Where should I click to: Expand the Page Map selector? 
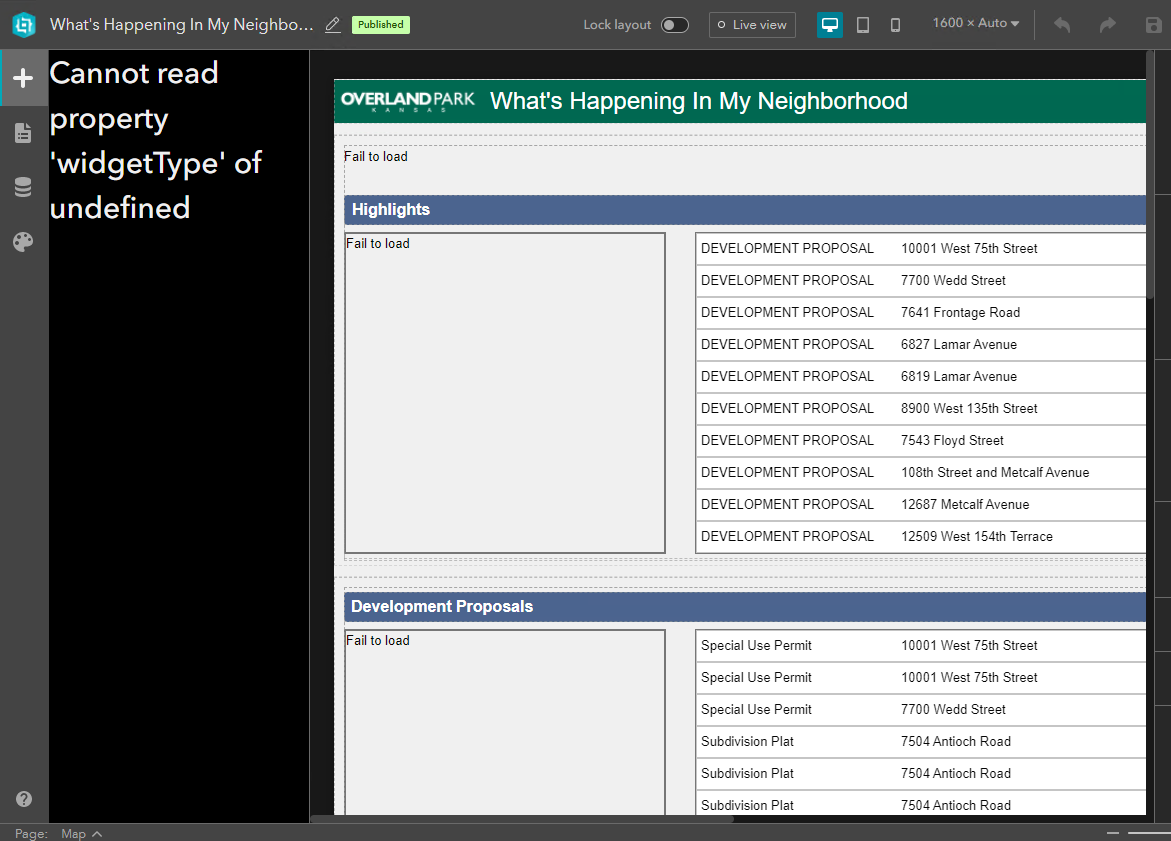click(81, 834)
